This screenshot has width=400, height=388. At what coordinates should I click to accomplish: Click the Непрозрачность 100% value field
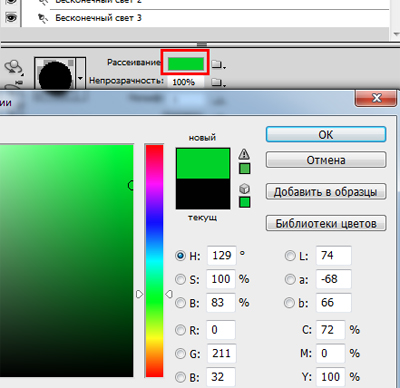pos(185,82)
